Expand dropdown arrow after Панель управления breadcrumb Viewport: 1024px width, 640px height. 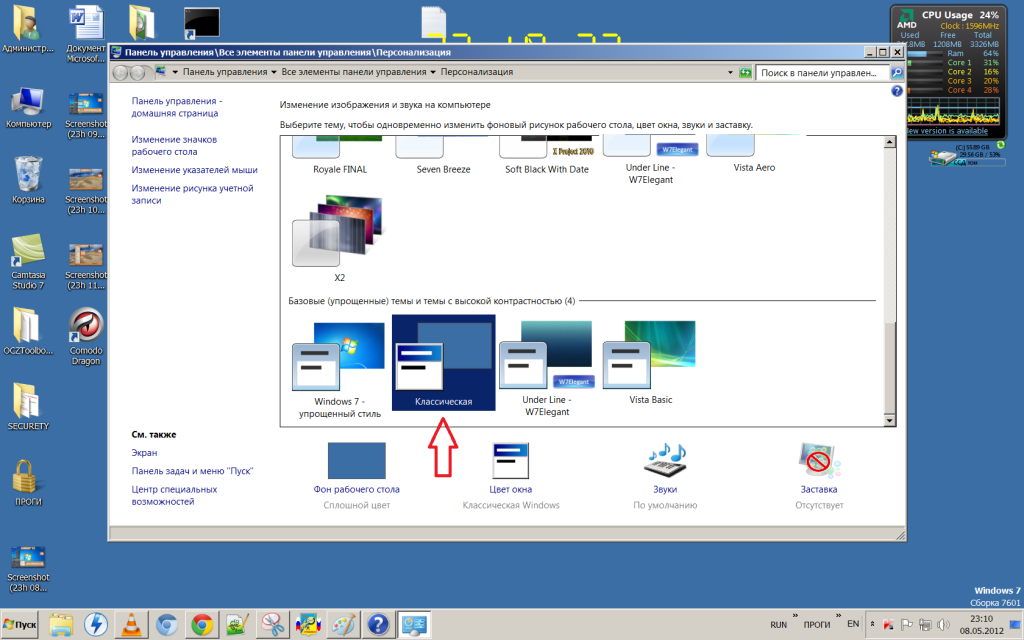(x=274, y=72)
